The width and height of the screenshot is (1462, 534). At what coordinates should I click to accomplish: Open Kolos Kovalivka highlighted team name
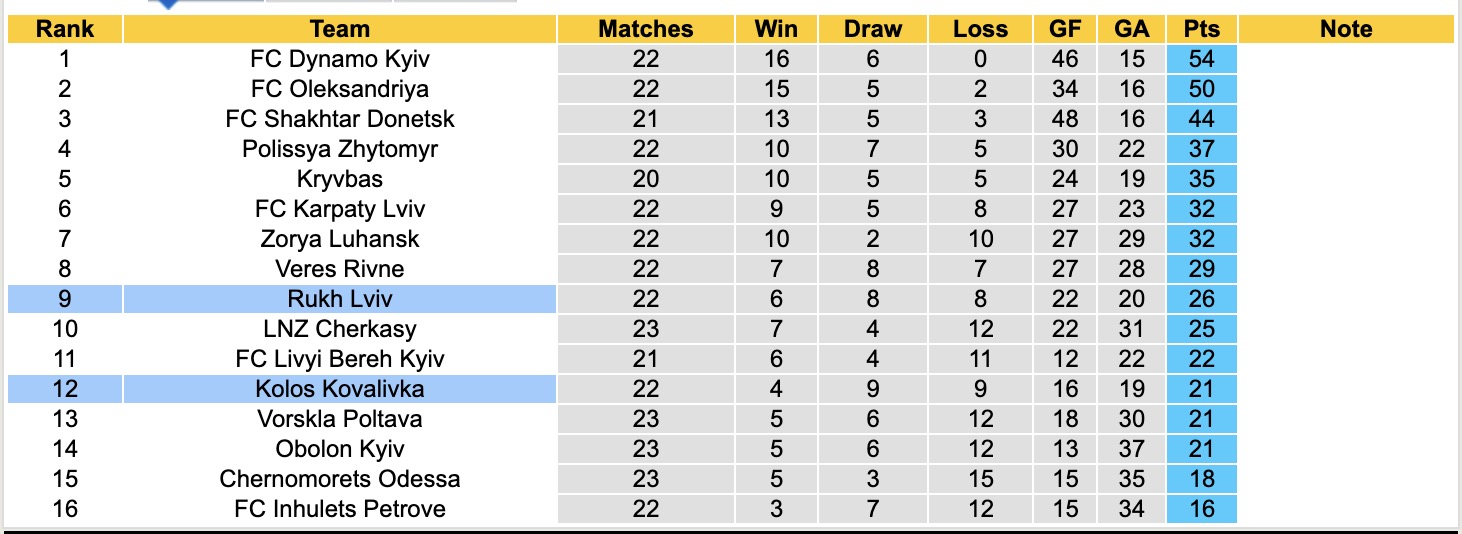coord(340,389)
